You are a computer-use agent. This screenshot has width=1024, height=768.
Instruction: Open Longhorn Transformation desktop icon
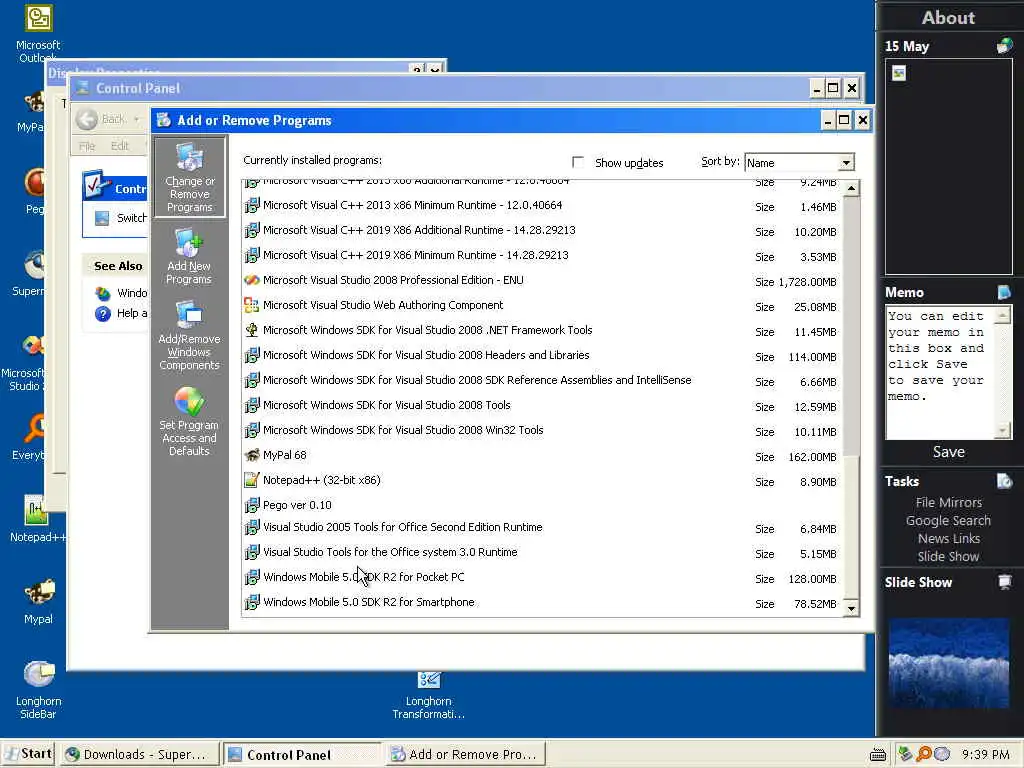click(428, 696)
